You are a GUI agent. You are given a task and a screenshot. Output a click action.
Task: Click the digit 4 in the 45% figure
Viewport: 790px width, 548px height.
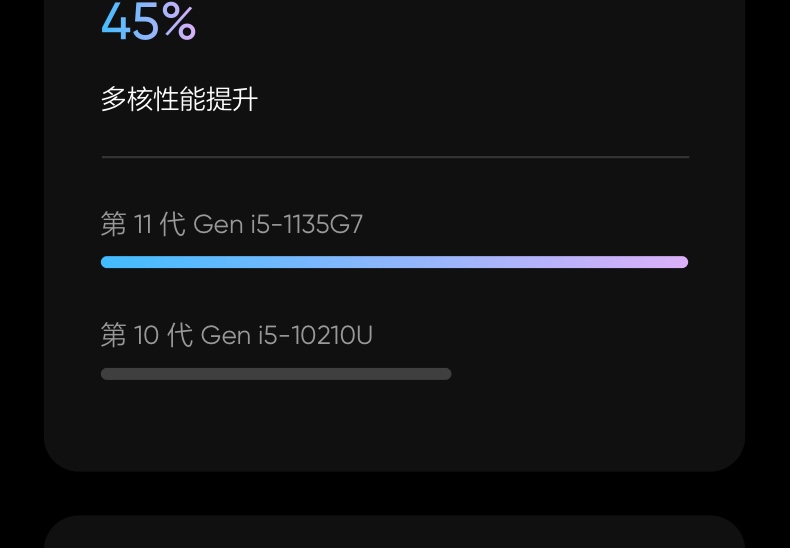[x=116, y=21]
